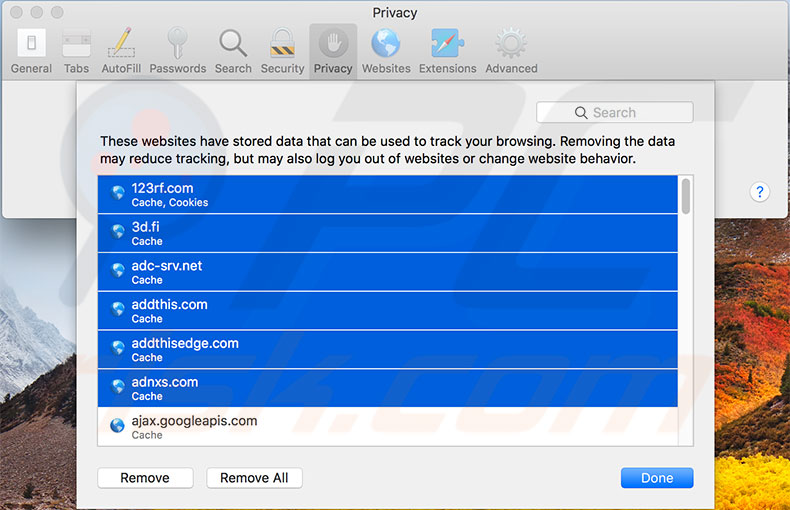This screenshot has height=510, width=790.
Task: Open the General preferences icon
Action: pos(31,43)
